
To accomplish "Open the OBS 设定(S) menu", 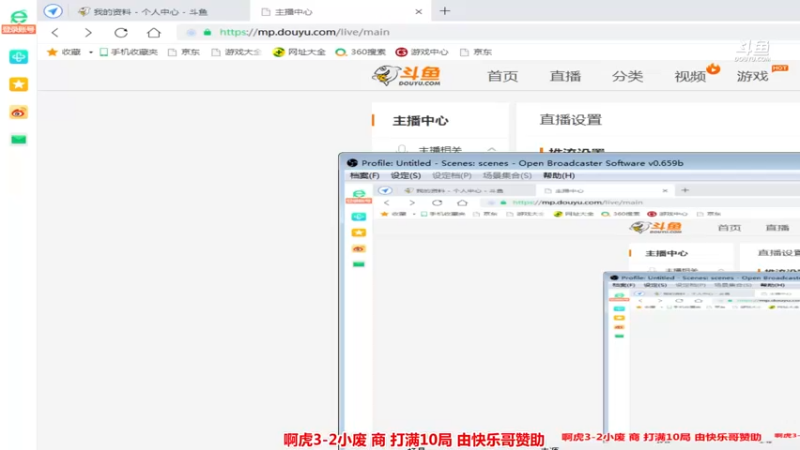I will [406, 176].
